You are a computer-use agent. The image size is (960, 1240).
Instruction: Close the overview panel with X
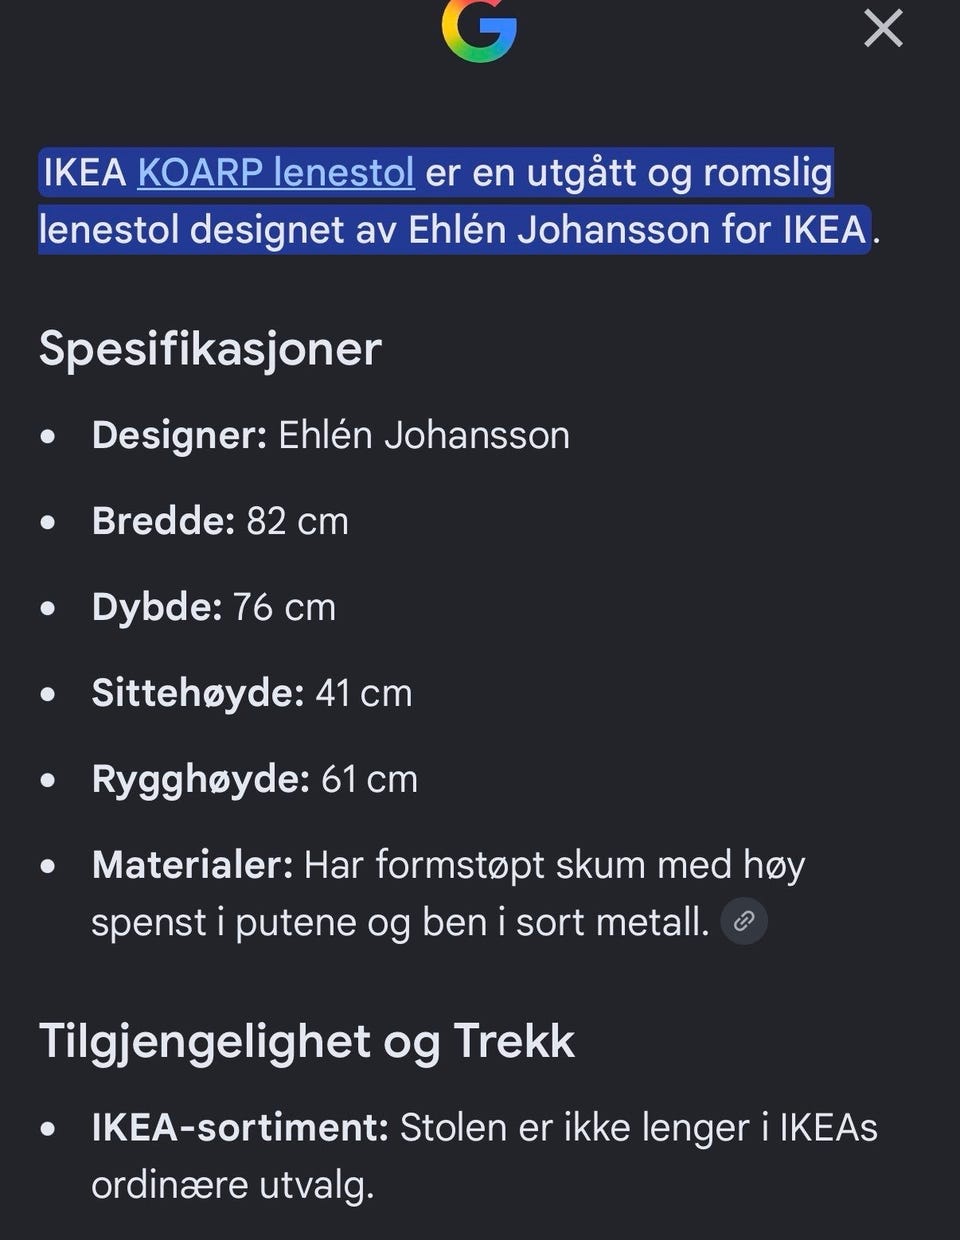click(x=883, y=28)
